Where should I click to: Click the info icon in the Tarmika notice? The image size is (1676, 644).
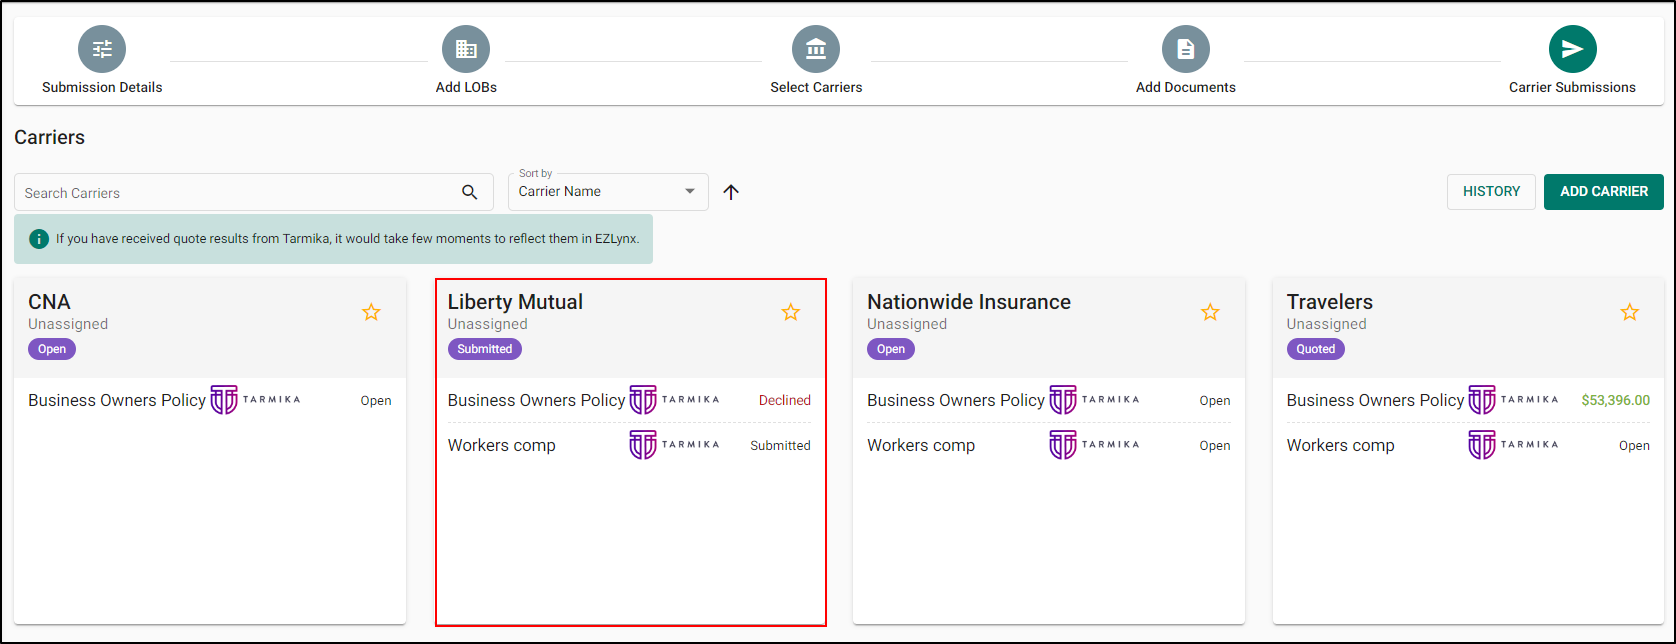[39, 239]
